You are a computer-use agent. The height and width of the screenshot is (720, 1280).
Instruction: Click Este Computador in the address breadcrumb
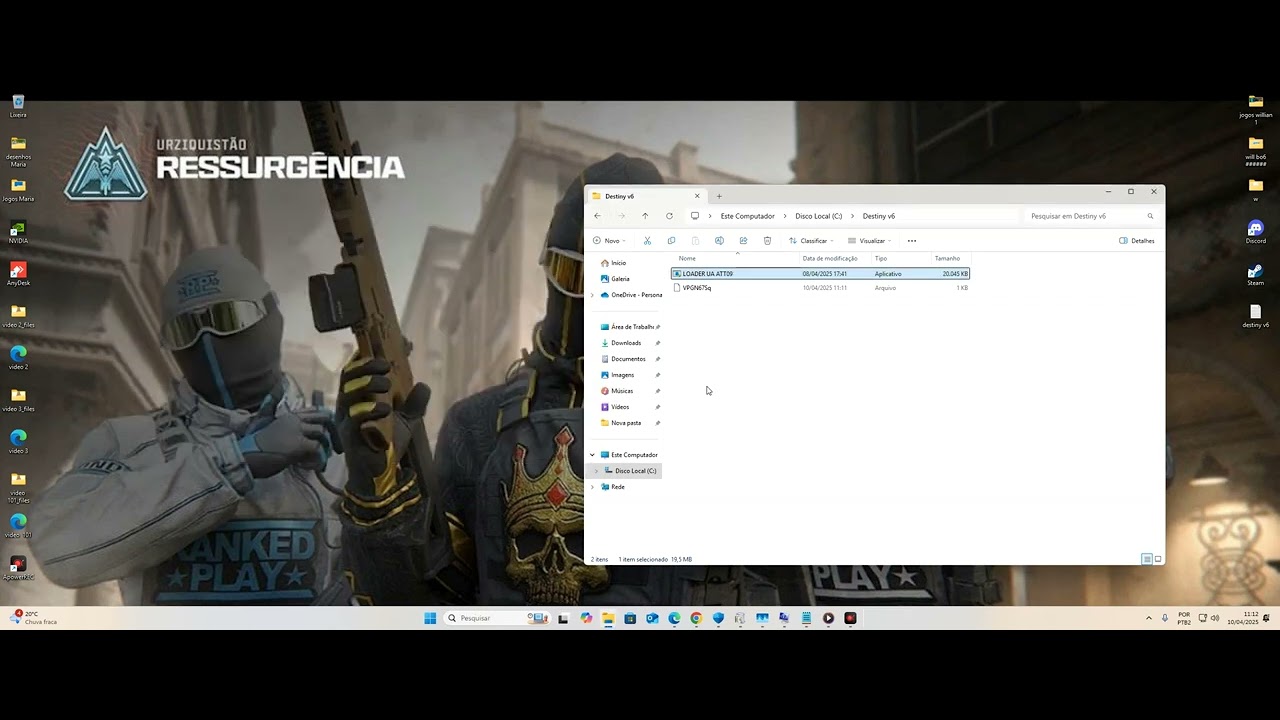point(748,216)
